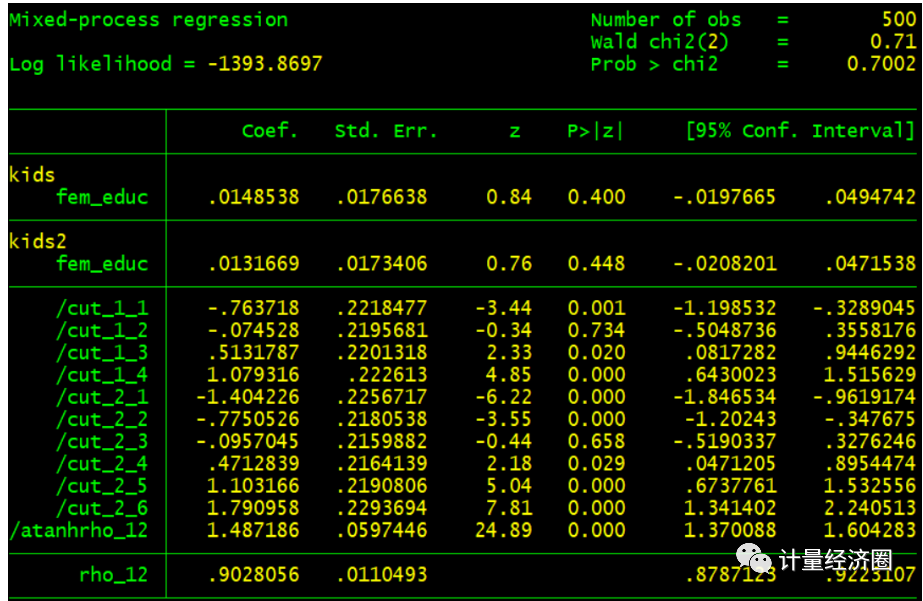Click the "Prob > chi2" value 0.7002
Image resolution: width=923 pixels, height=601 pixels.
[880, 64]
